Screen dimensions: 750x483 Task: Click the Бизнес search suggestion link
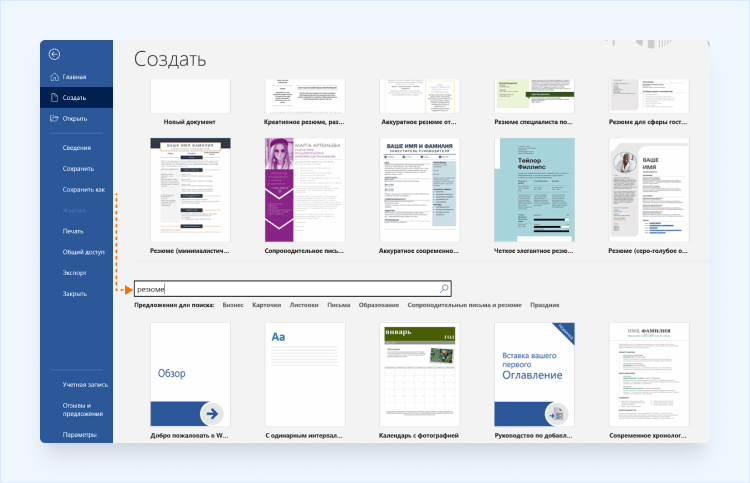233,304
